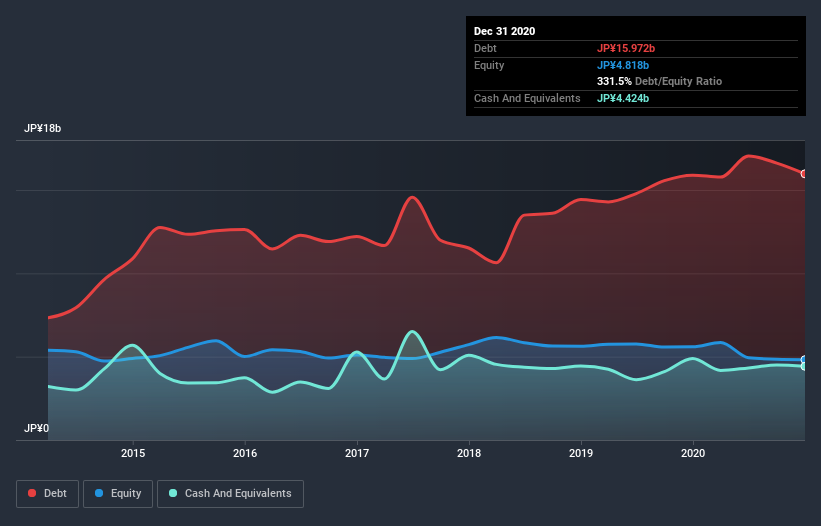
Task: Click the teal Cash endpoint marker
Action: pos(804,366)
